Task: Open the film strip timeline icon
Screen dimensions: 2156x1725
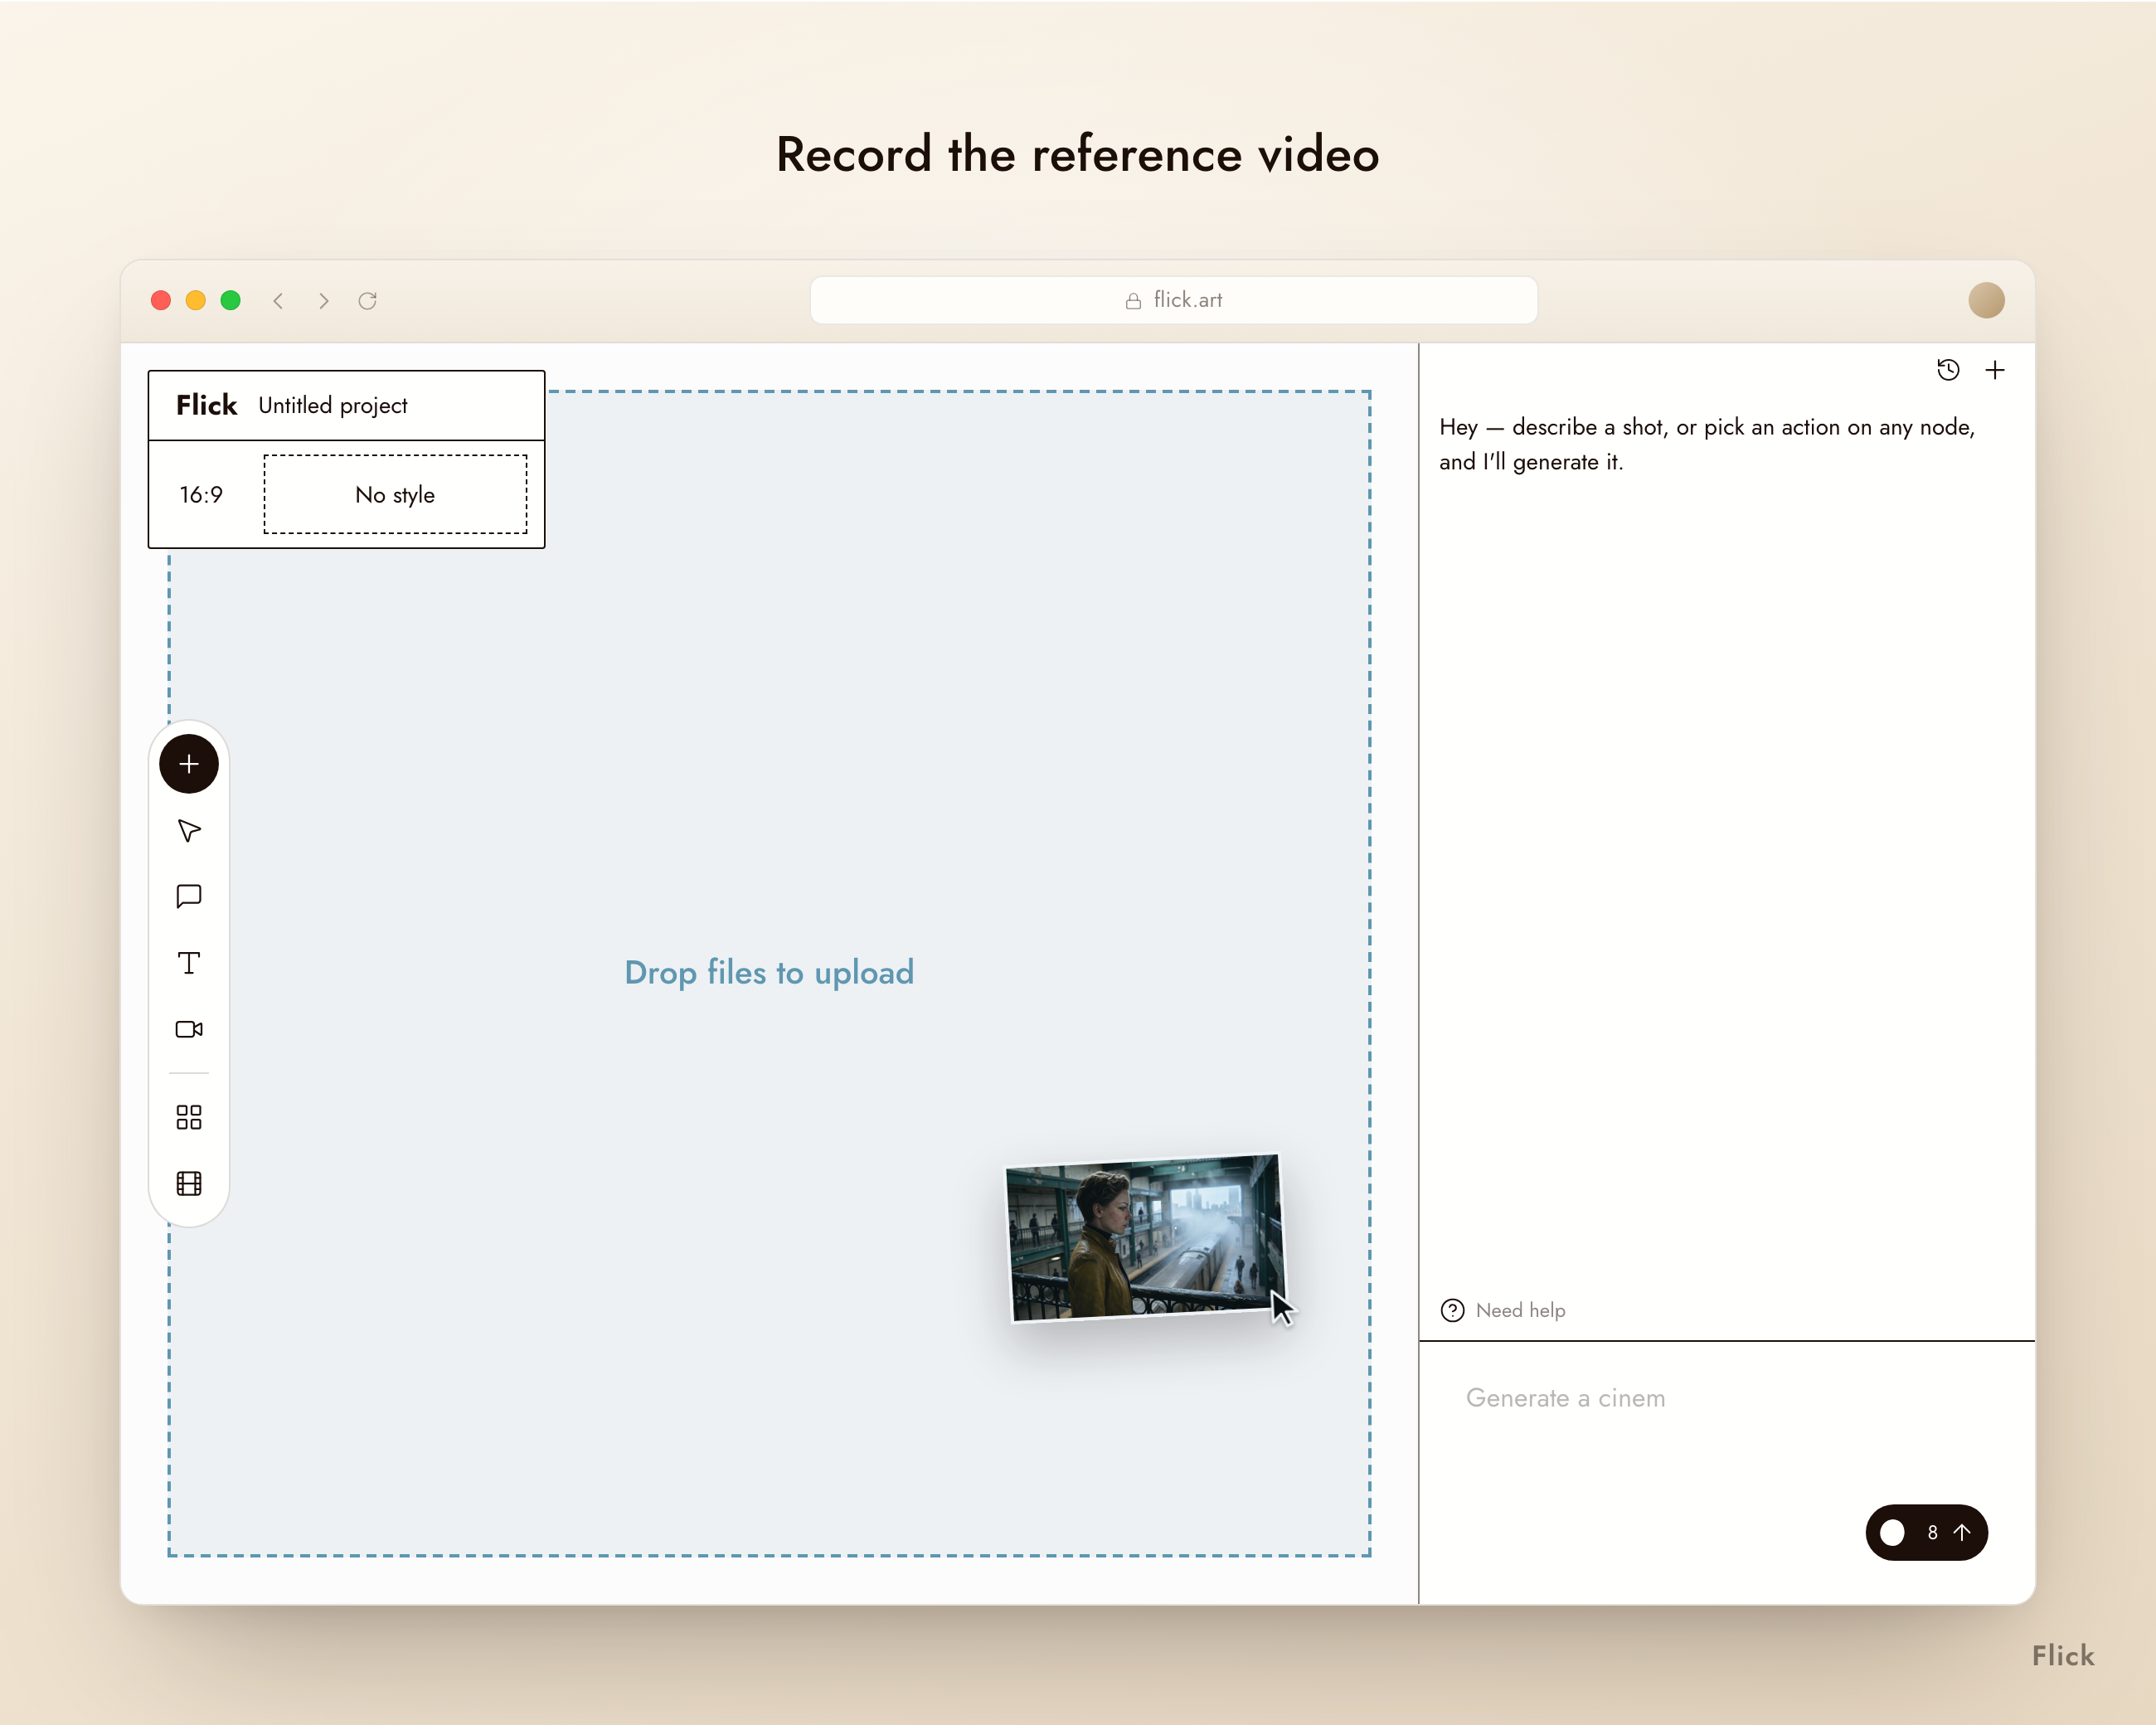Action: click(189, 1184)
